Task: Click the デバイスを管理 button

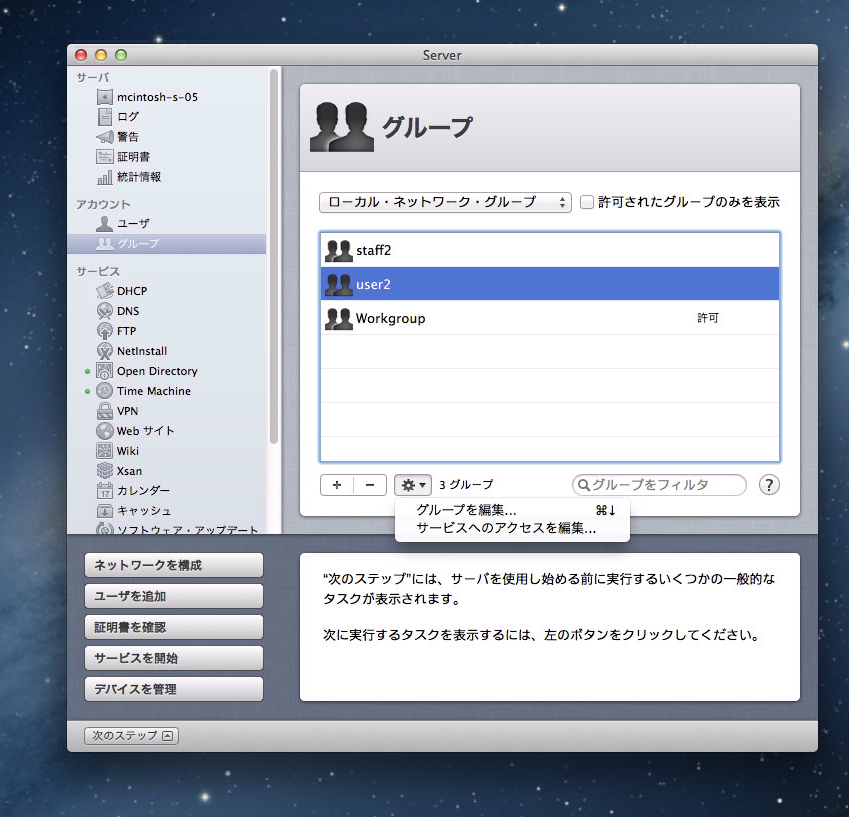Action: click(x=174, y=689)
